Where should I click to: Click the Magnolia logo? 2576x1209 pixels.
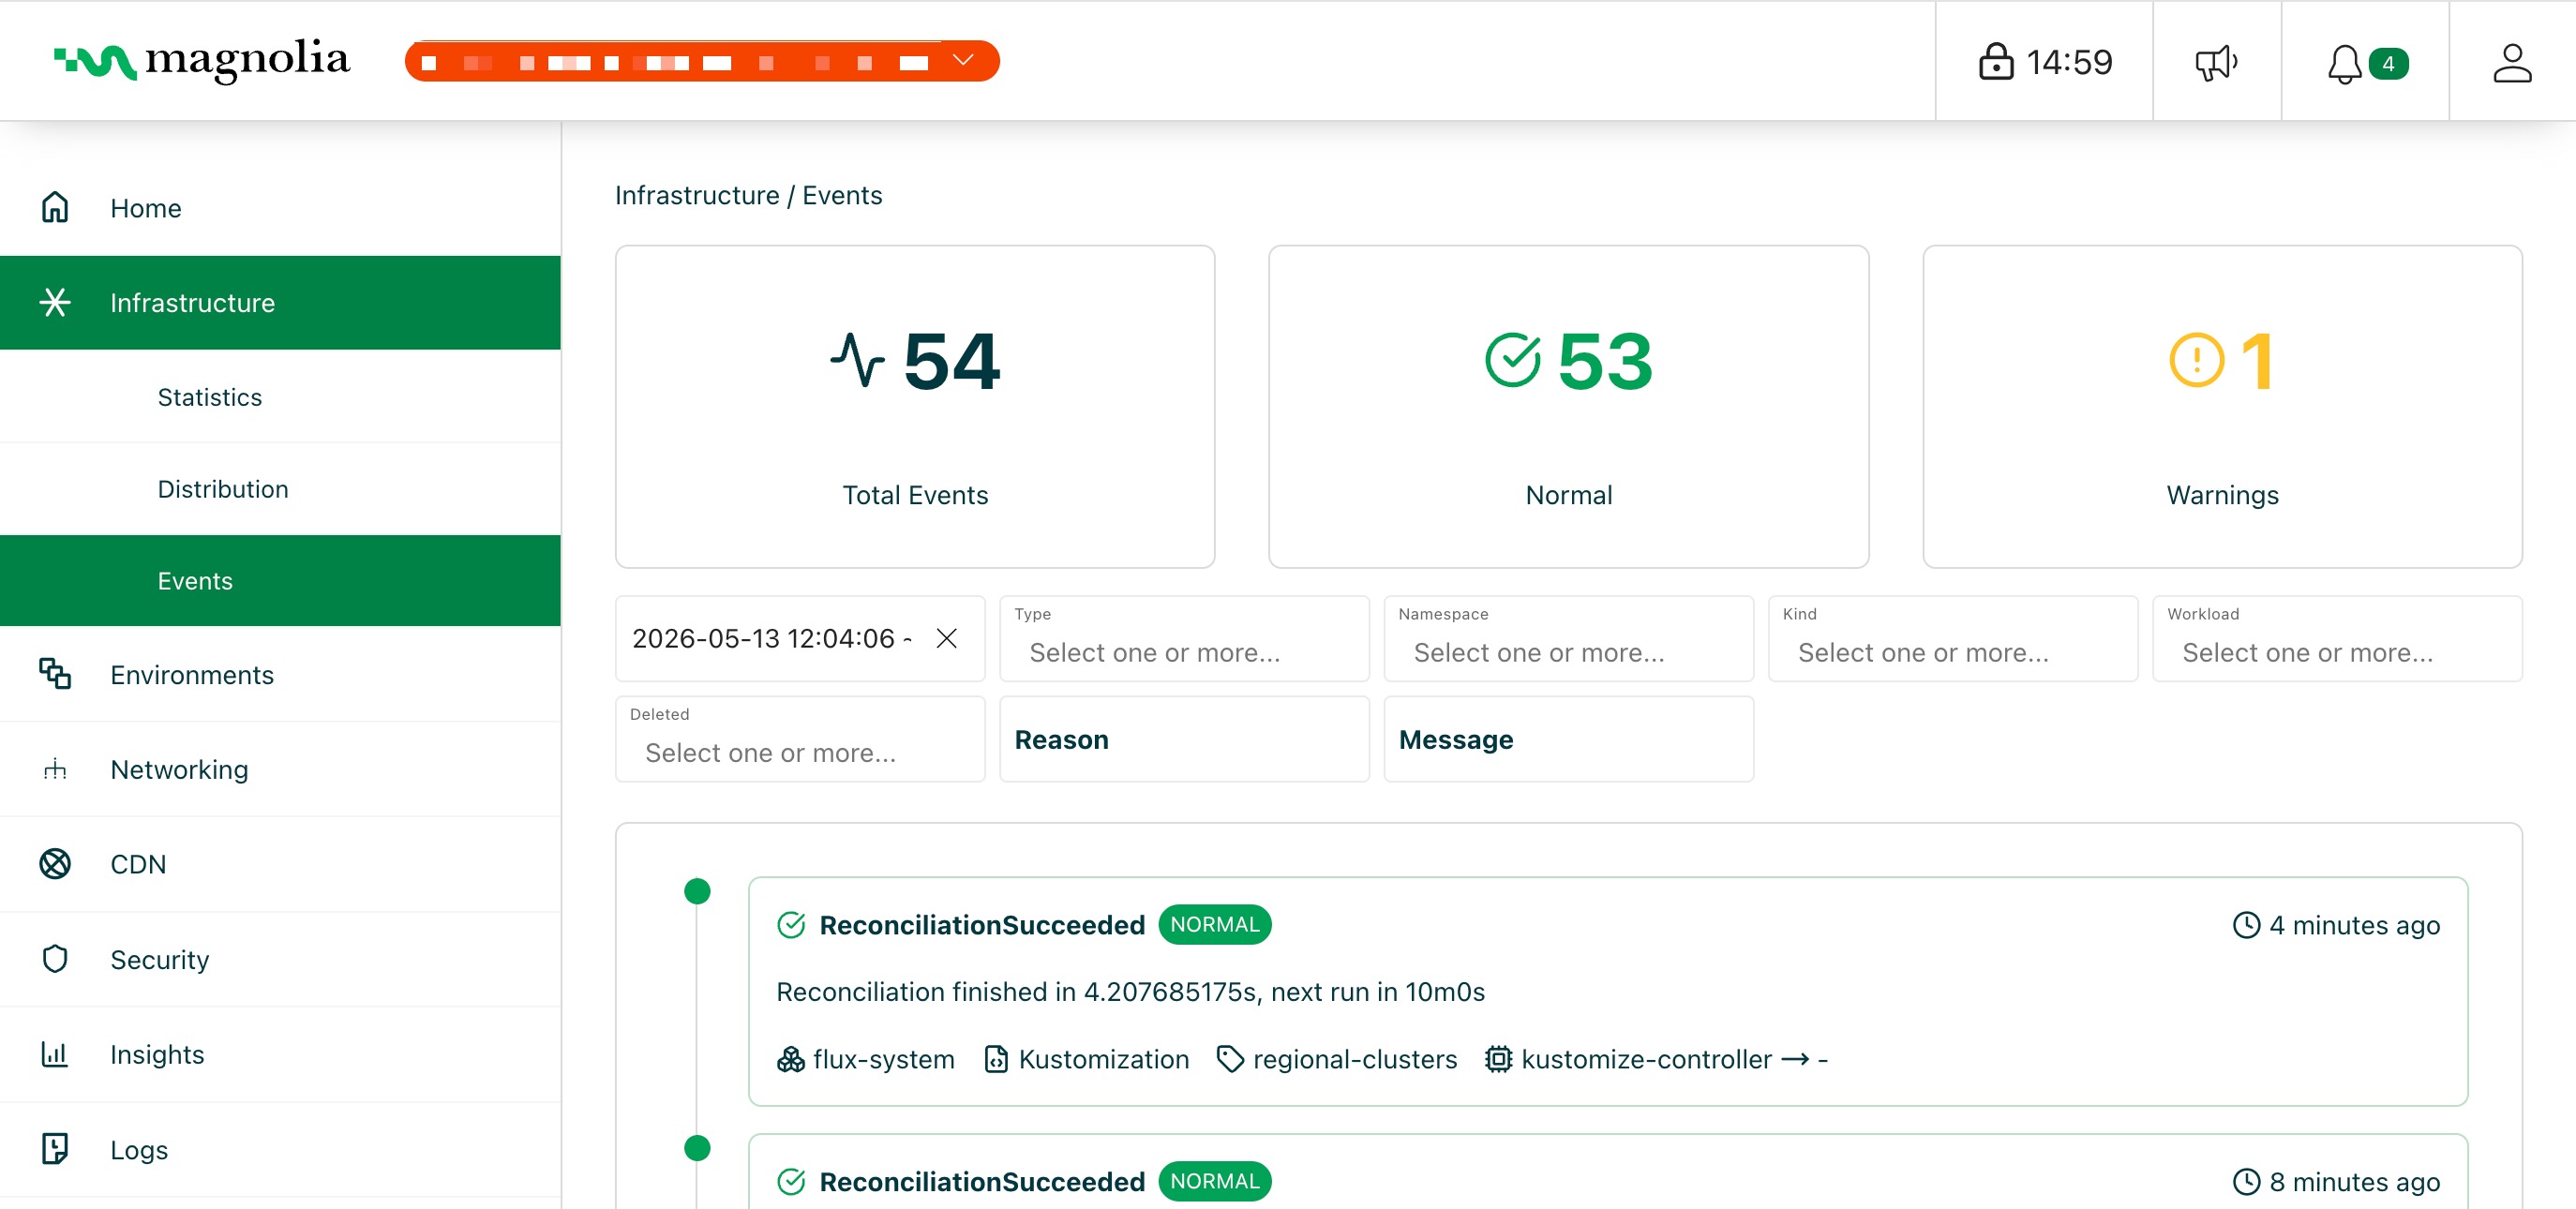pos(202,61)
